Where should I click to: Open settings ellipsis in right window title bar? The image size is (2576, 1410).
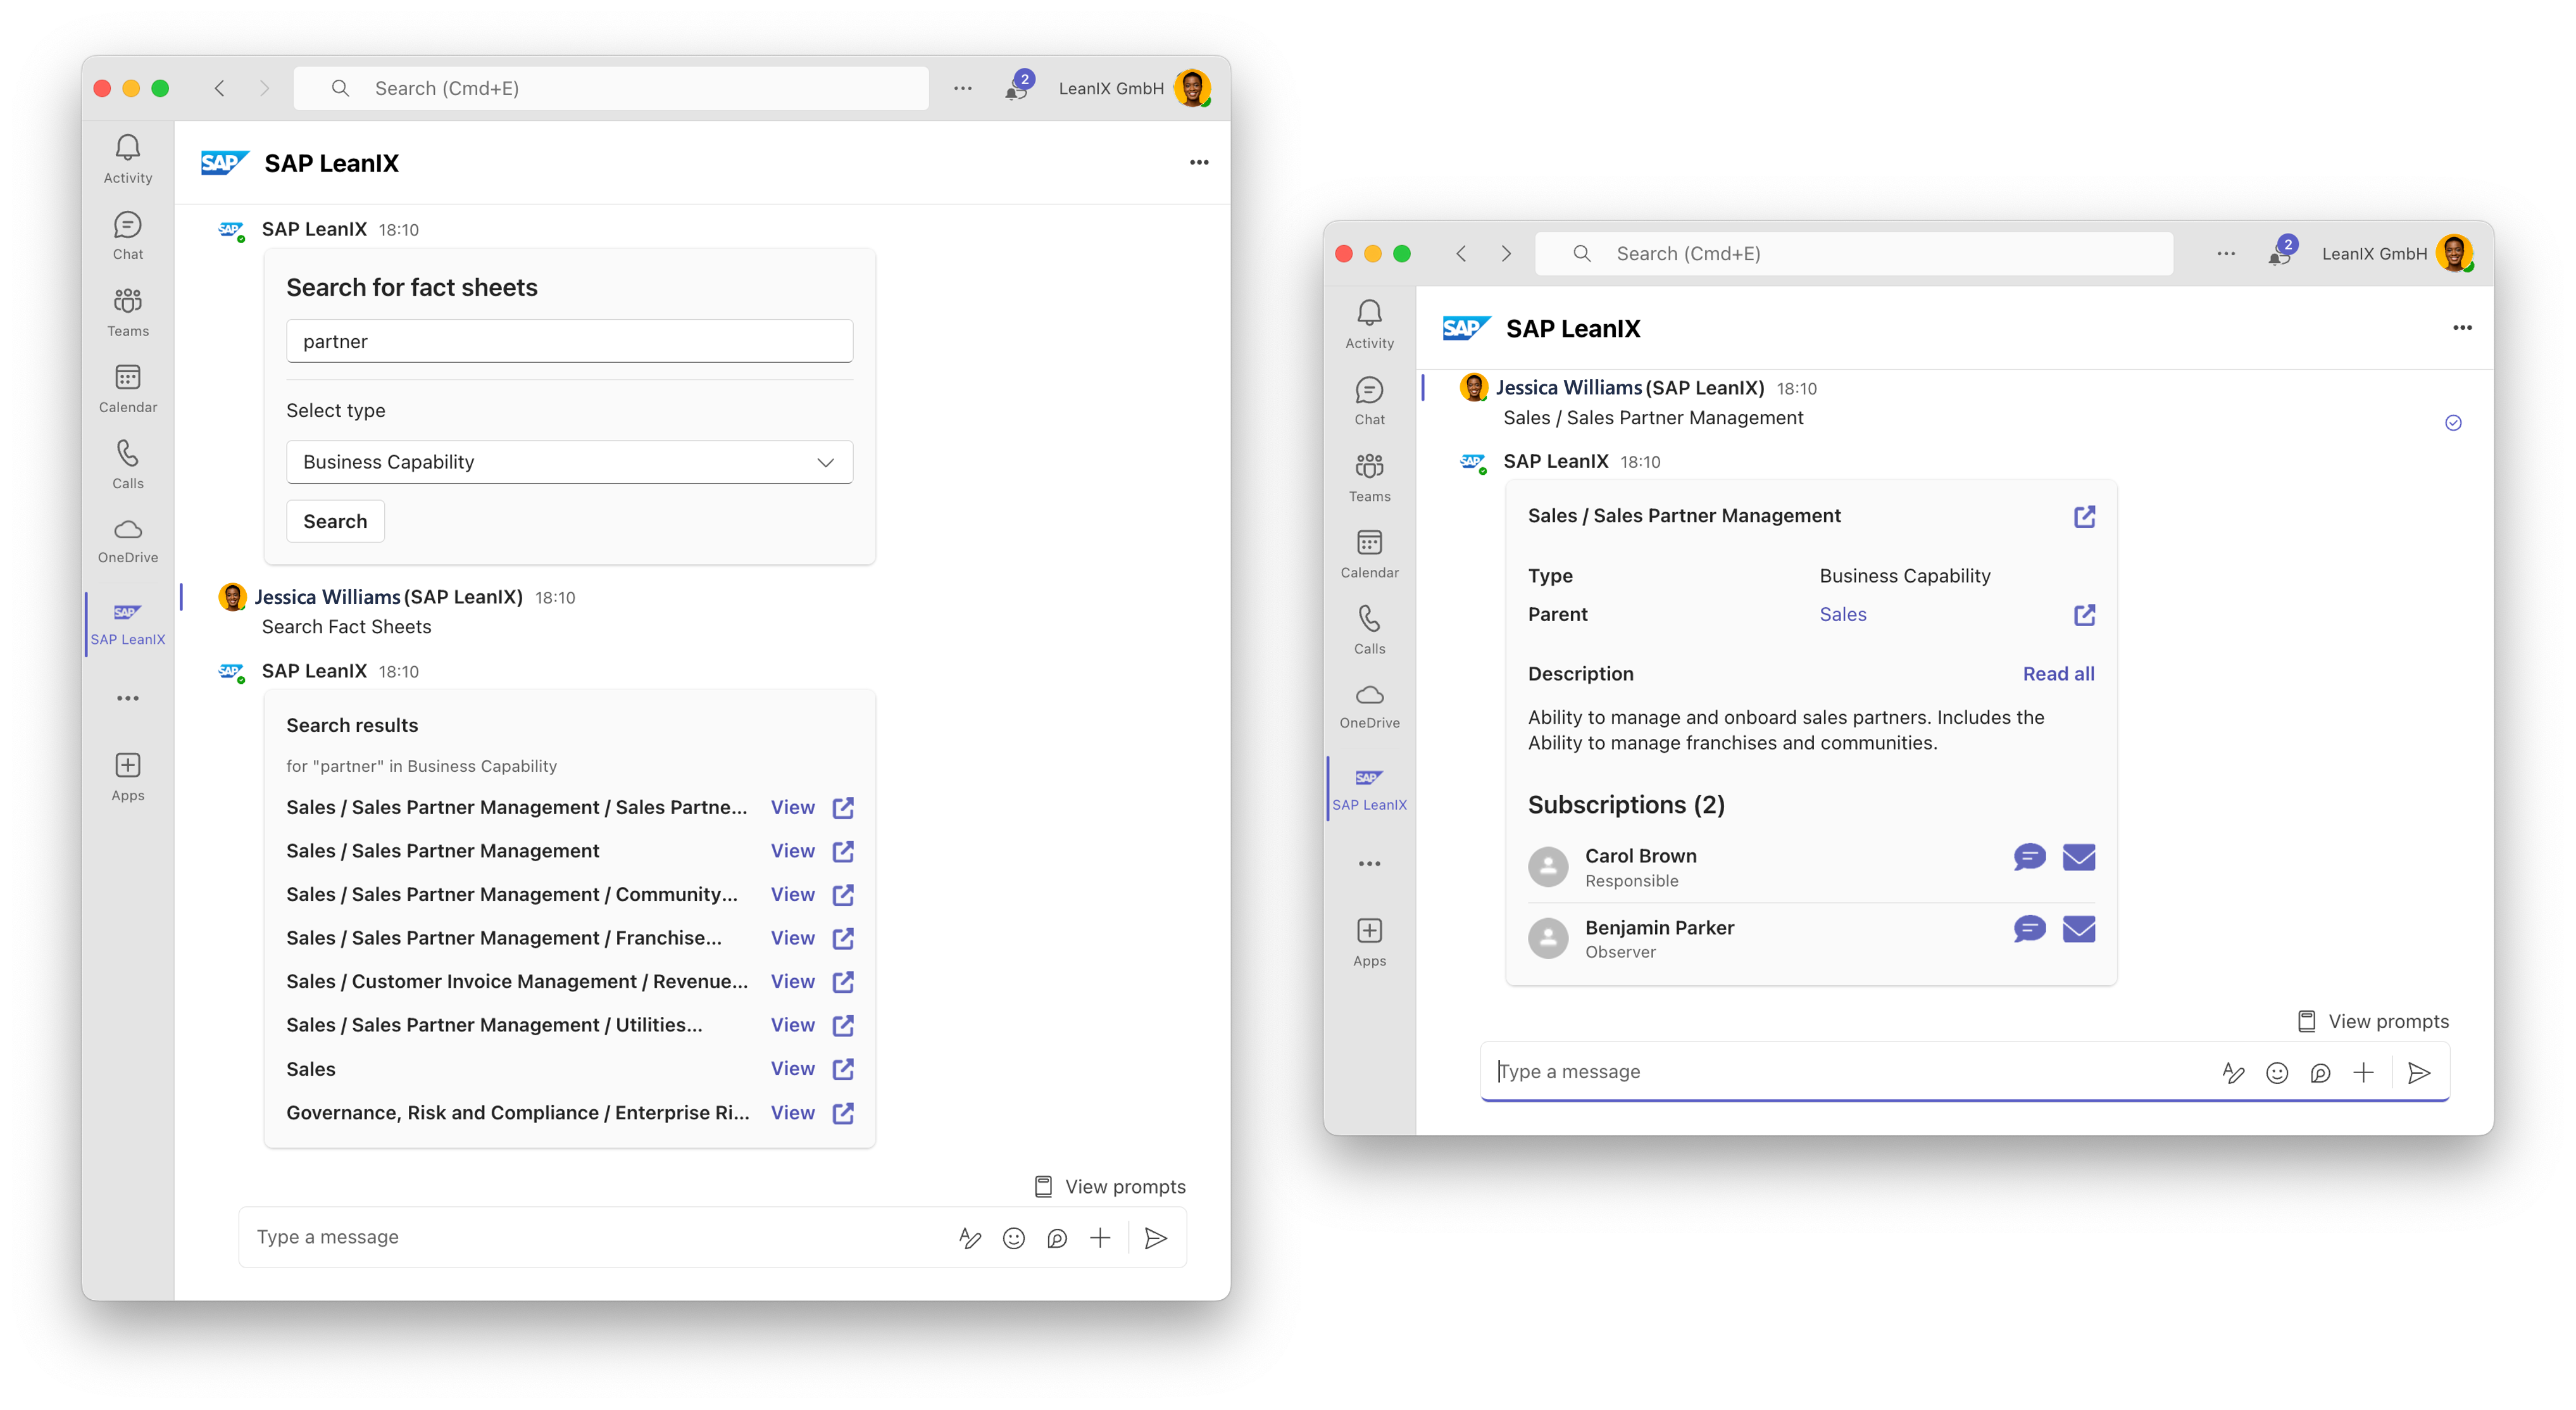[2225, 253]
